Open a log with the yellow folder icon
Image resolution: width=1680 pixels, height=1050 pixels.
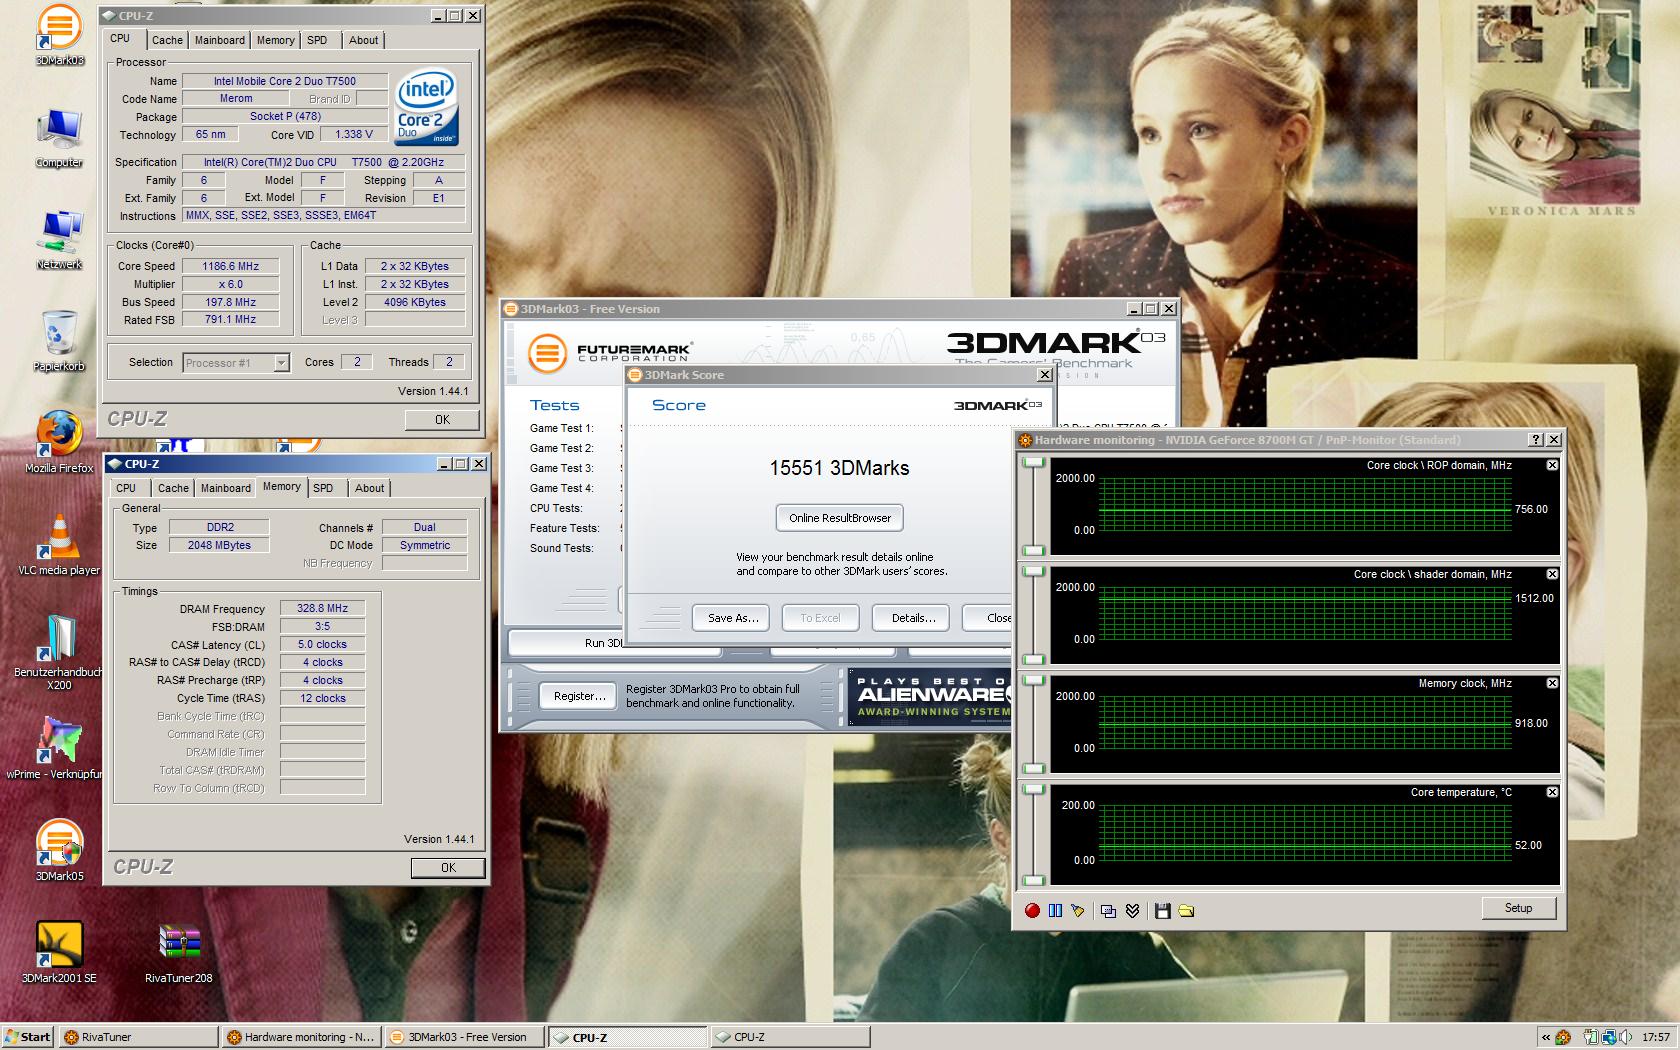pos(1186,910)
